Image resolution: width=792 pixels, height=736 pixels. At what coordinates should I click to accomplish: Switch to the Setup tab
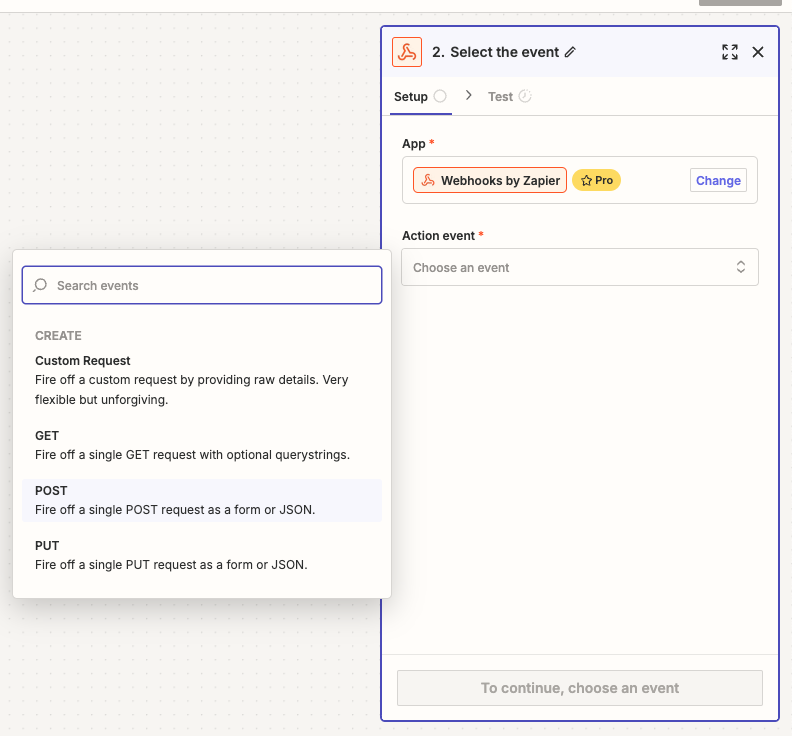[410, 97]
